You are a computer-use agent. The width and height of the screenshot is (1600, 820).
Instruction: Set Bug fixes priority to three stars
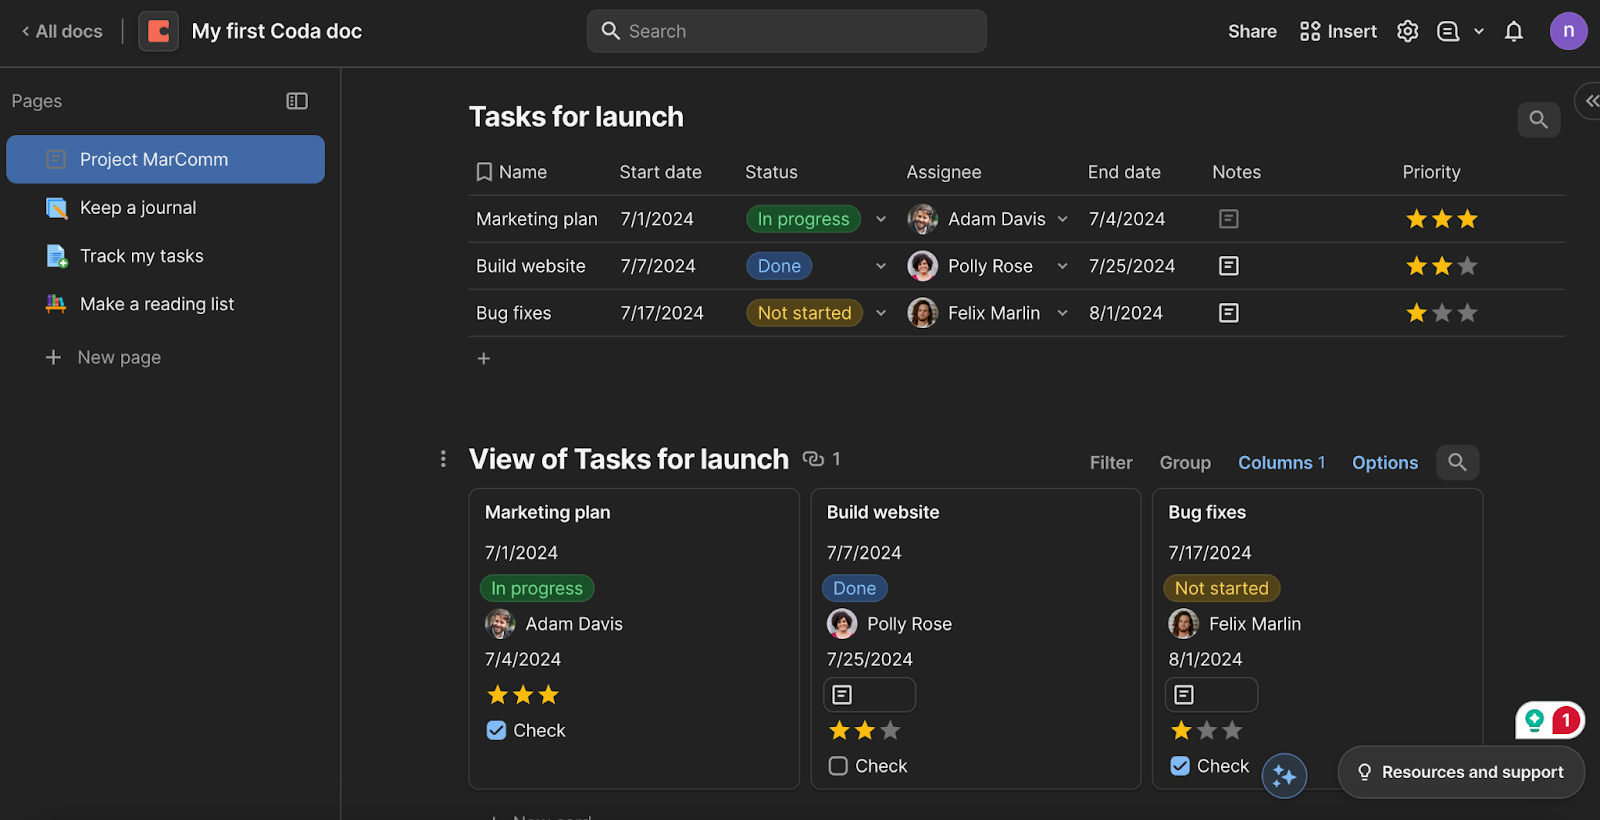click(1467, 313)
